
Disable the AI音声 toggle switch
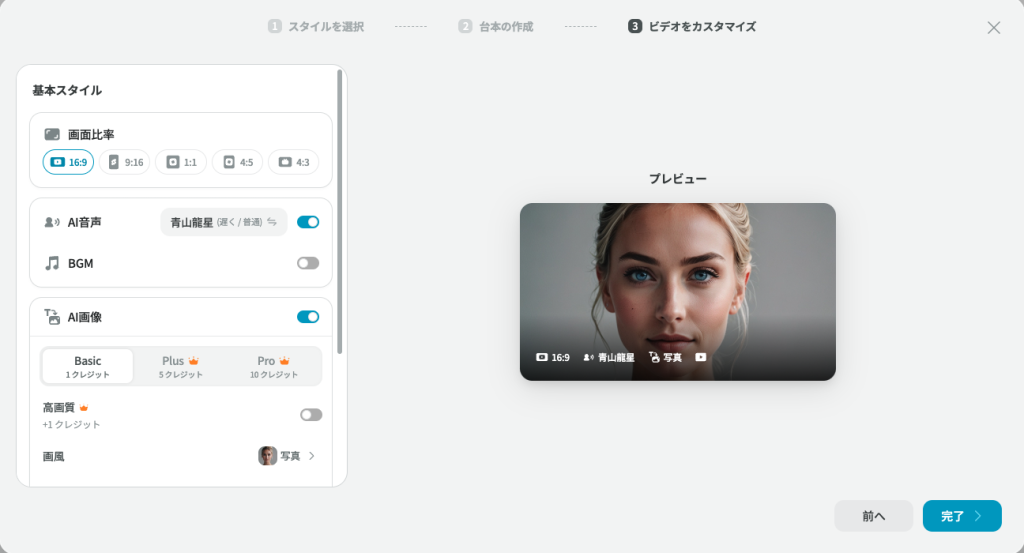click(x=308, y=222)
